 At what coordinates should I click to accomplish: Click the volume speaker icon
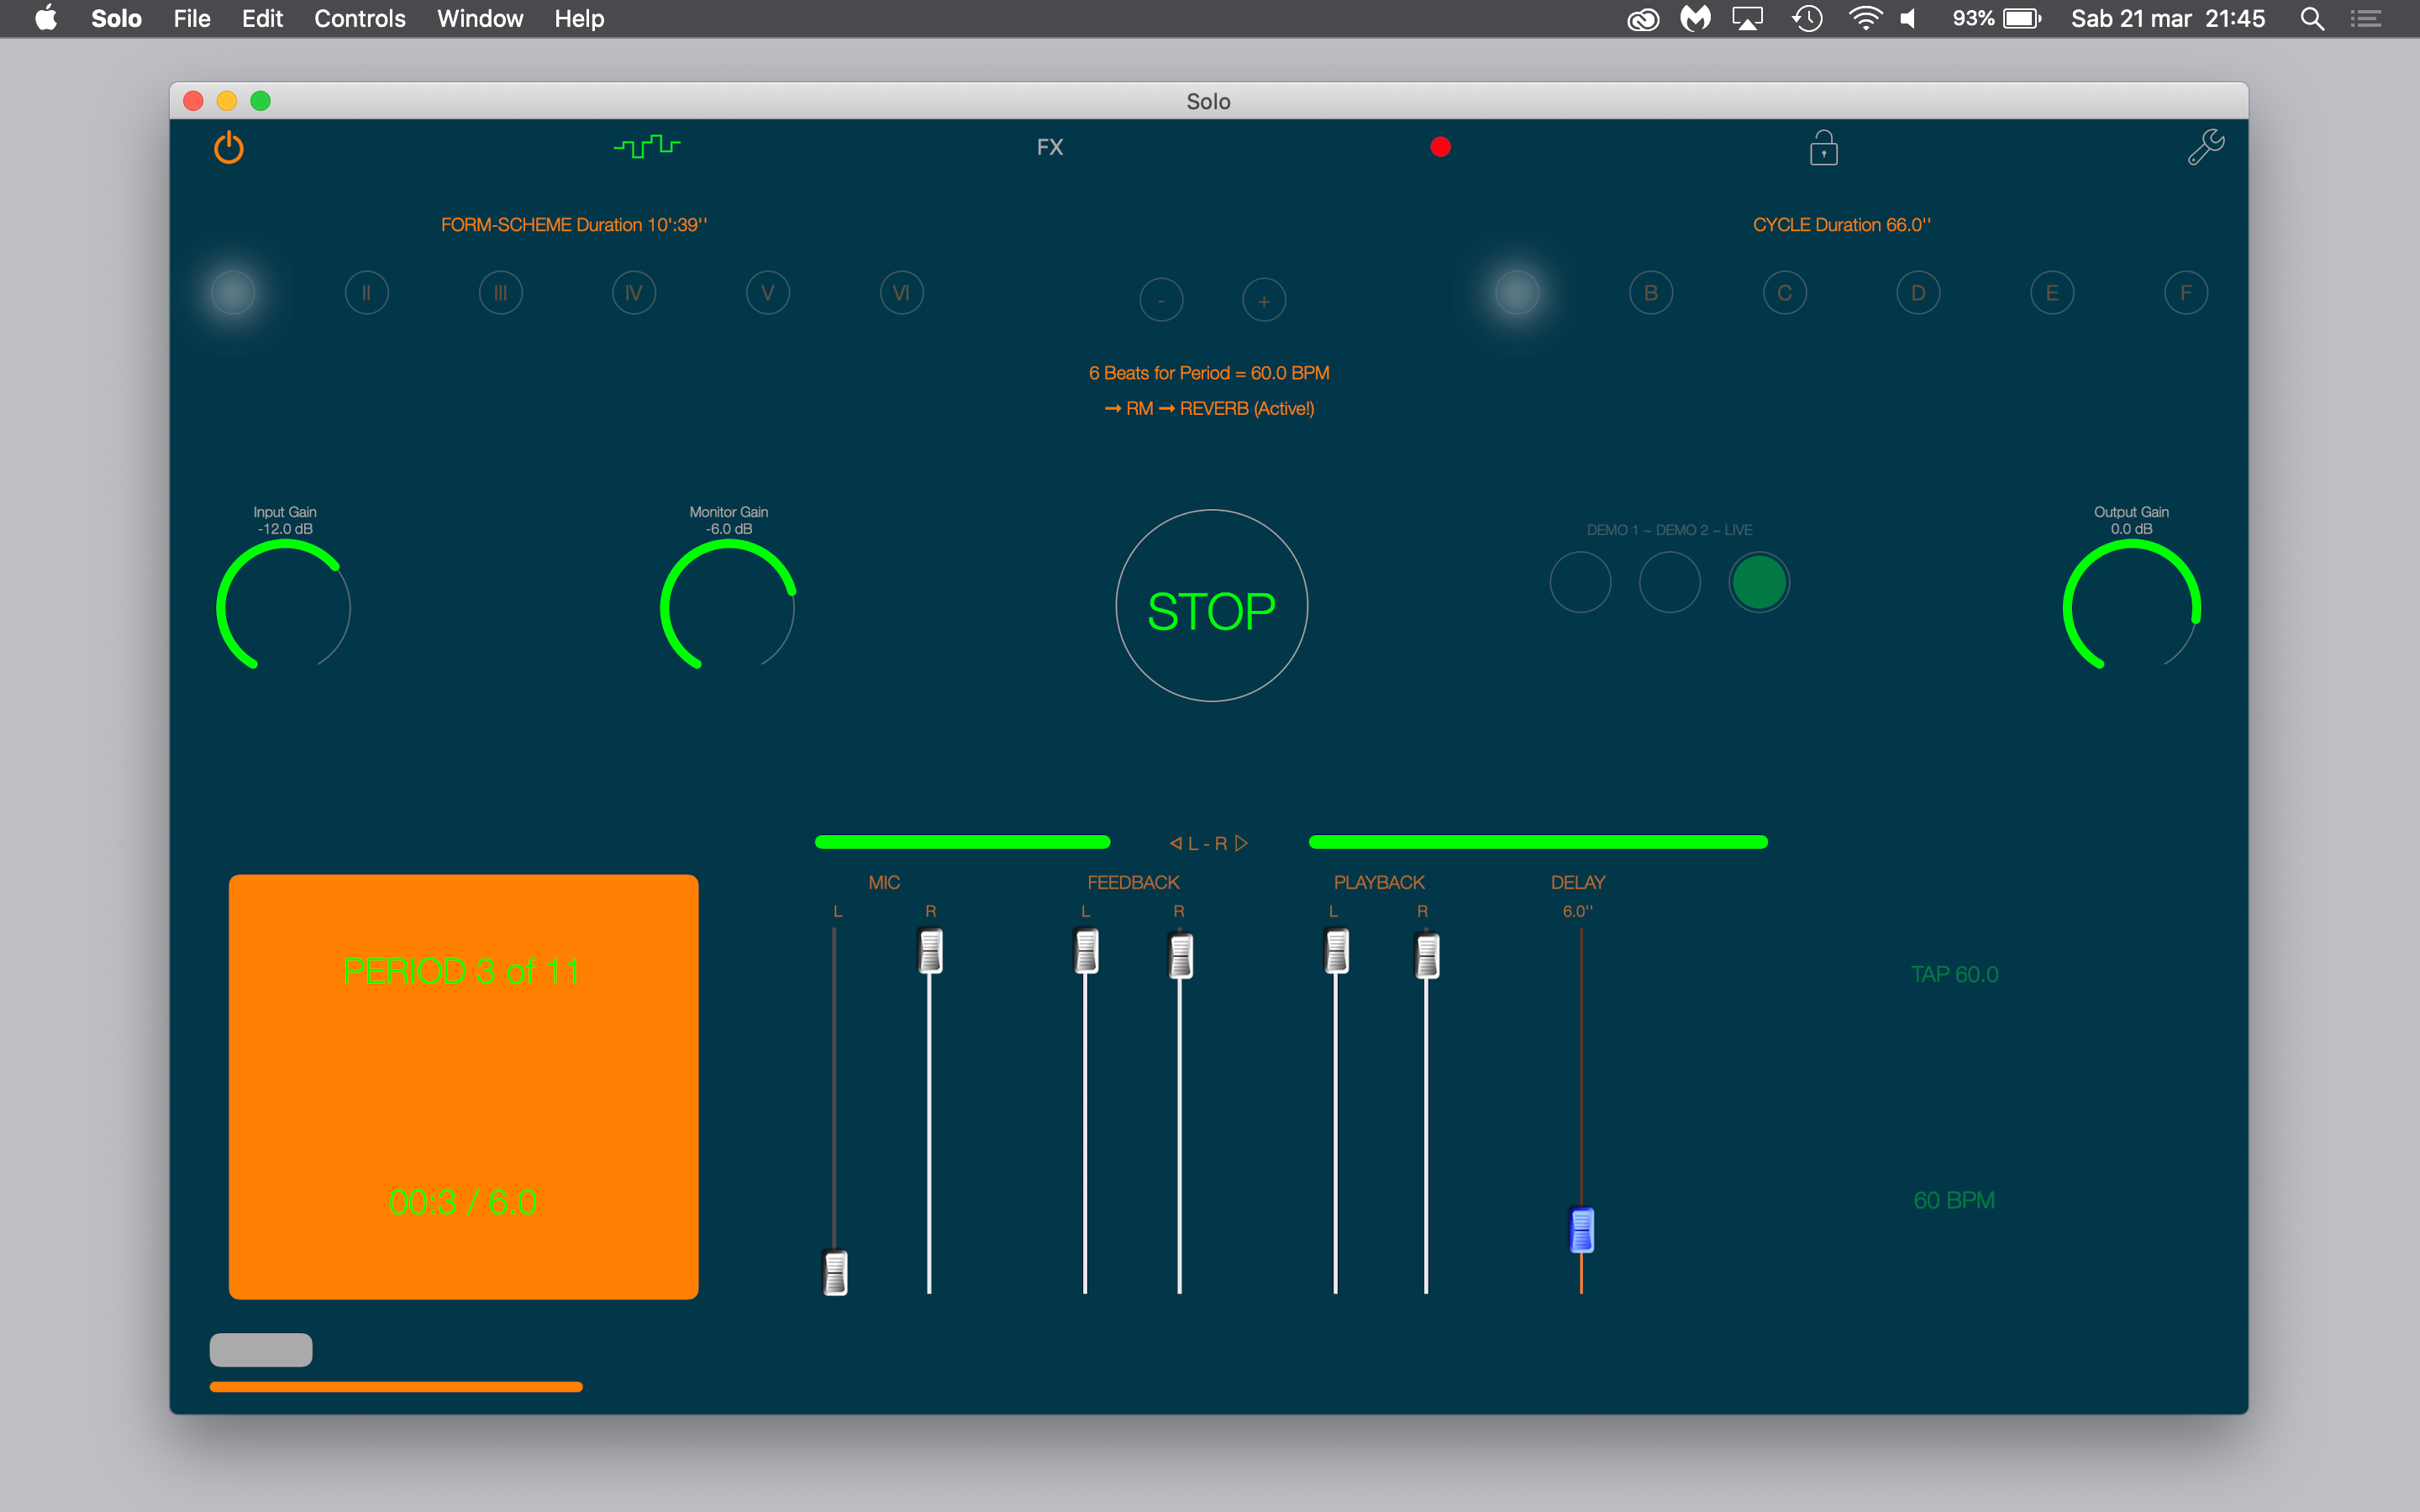coord(1908,18)
